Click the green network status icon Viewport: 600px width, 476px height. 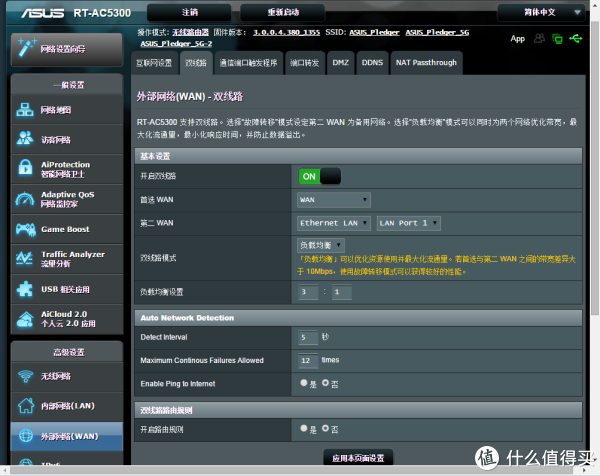pyautogui.click(x=558, y=38)
